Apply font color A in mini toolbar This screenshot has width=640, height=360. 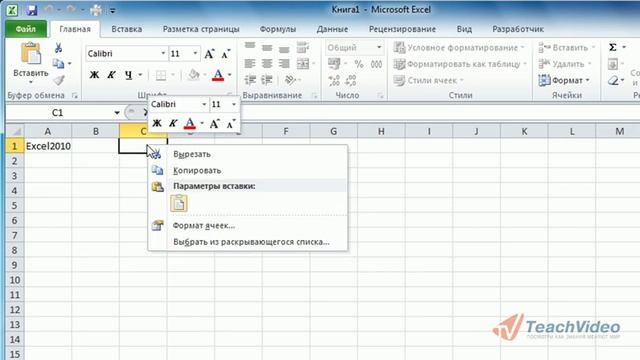click(x=190, y=123)
